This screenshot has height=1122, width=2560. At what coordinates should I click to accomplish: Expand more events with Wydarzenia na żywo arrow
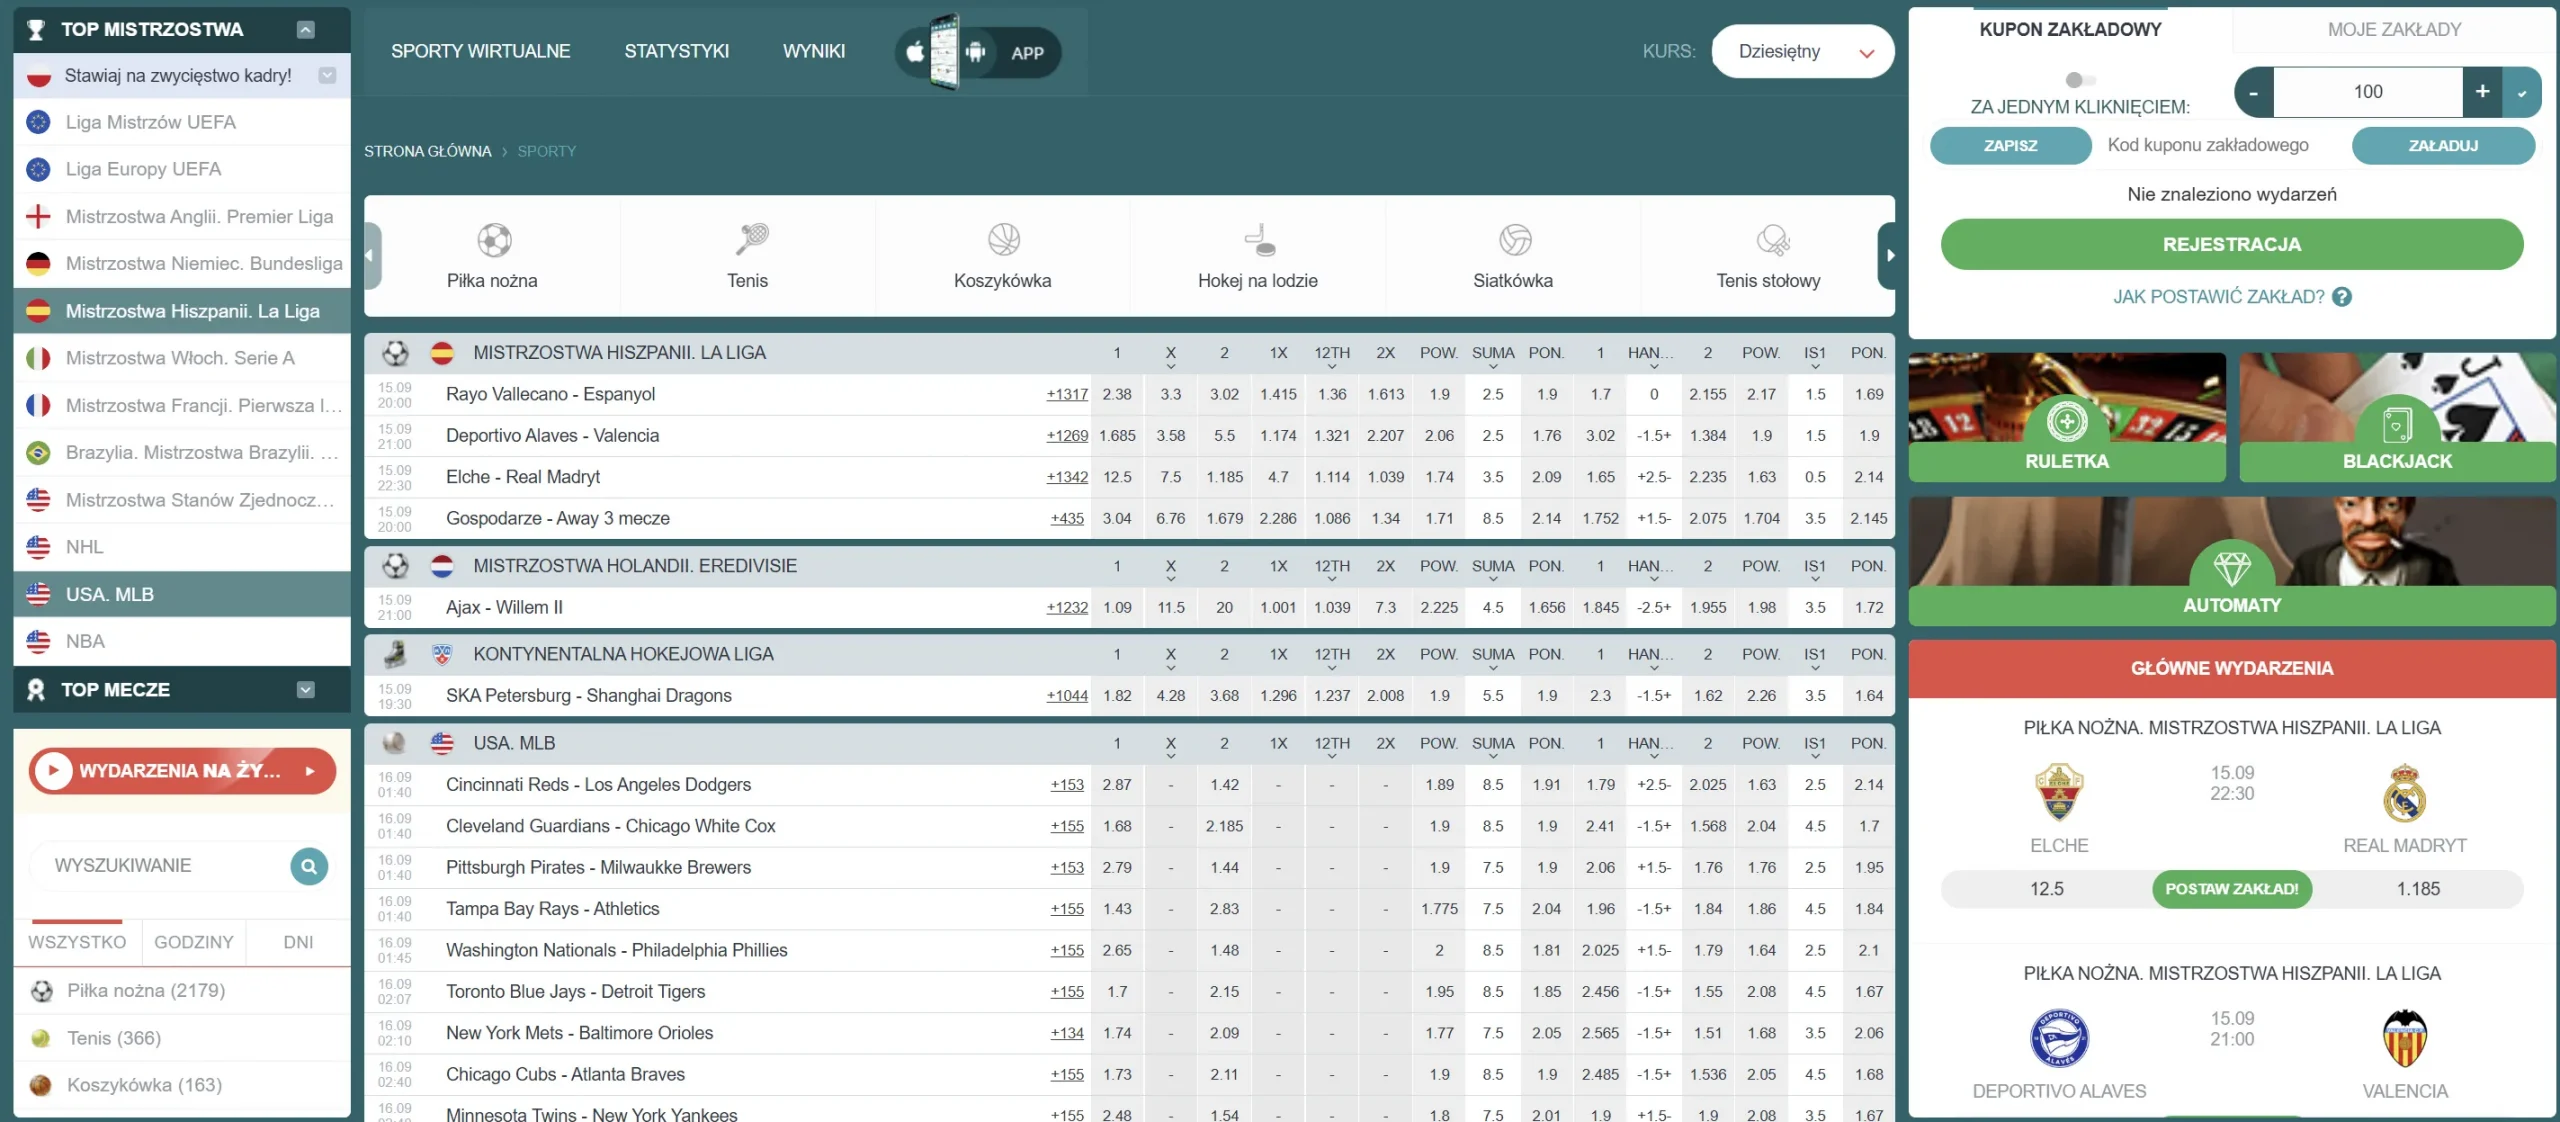click(310, 771)
